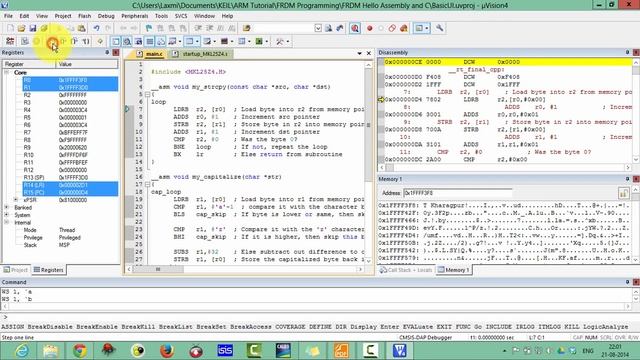
Task: Toggle the Command window view
Action: [x=116, y=41]
